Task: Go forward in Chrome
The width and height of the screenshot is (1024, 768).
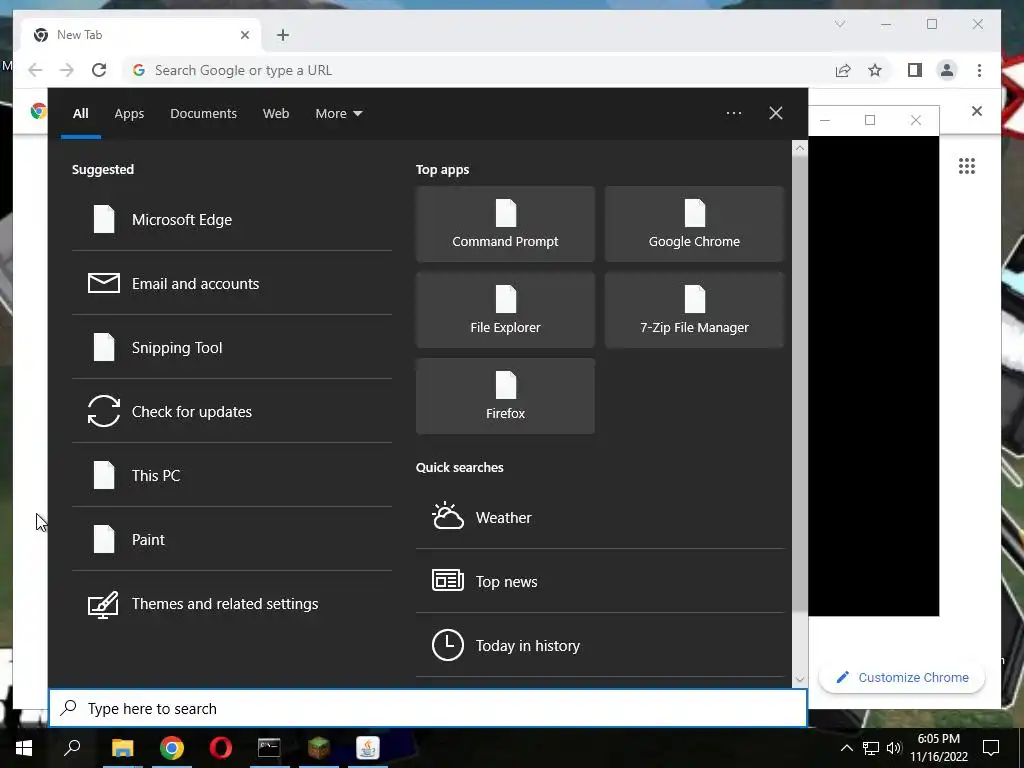Action: tap(67, 70)
